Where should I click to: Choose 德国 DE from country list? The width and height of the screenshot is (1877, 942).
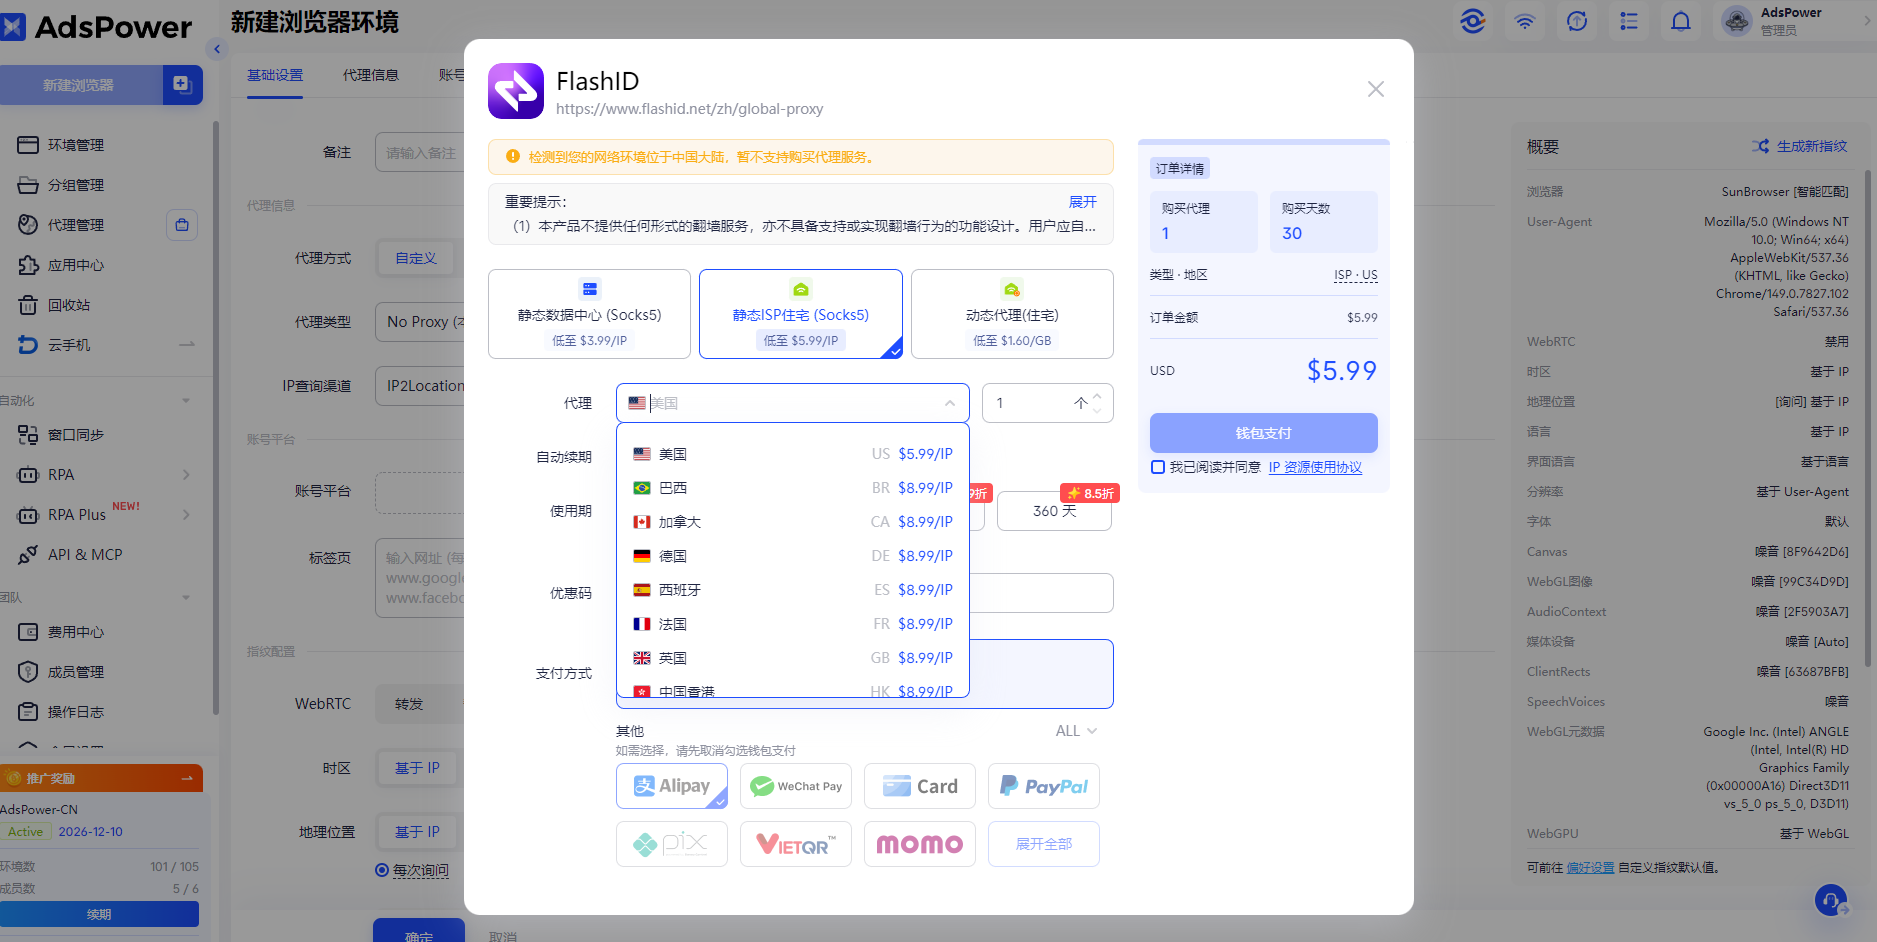pyautogui.click(x=793, y=556)
